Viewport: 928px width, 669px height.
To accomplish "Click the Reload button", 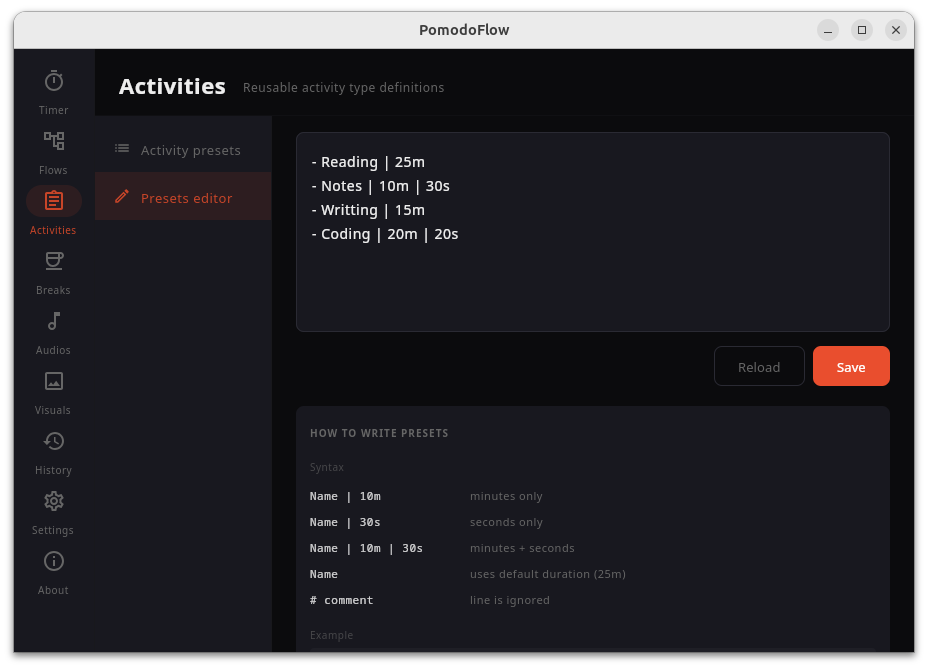I will pos(759,366).
